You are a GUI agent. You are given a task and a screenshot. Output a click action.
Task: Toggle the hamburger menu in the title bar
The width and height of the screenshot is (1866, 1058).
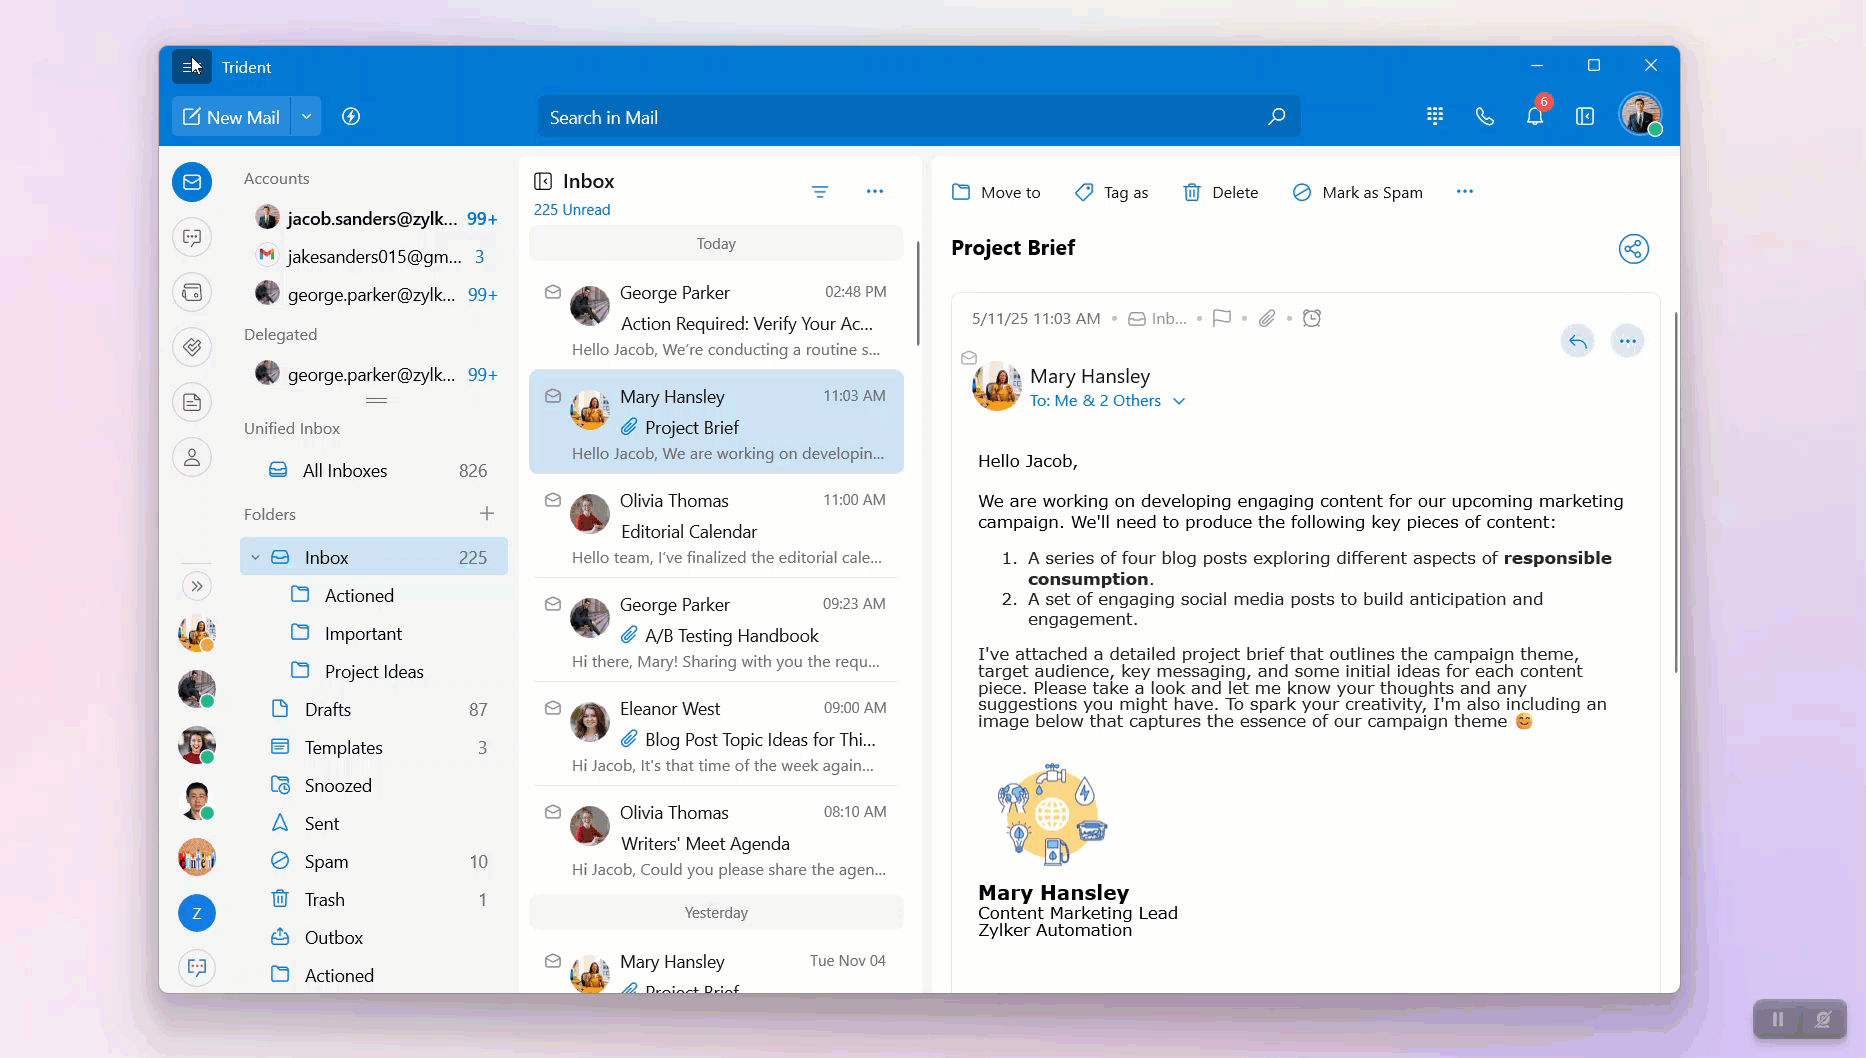(x=191, y=67)
